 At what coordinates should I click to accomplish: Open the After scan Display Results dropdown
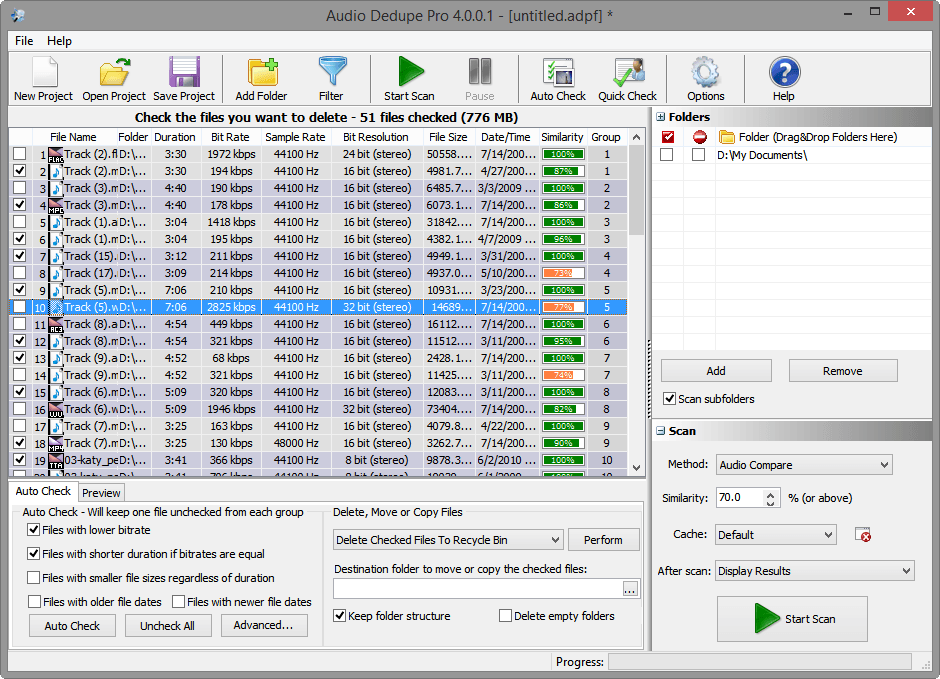pos(815,571)
